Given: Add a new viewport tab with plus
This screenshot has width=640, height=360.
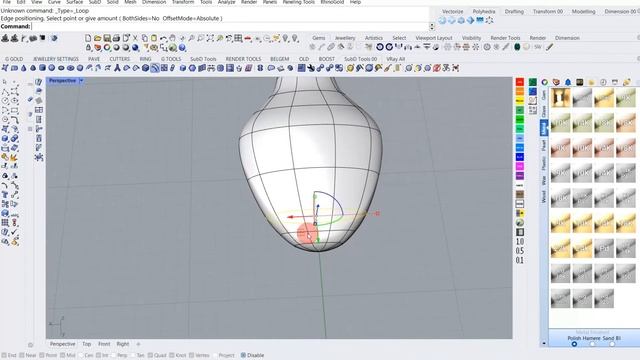Looking at the screenshot, I should [138, 344].
